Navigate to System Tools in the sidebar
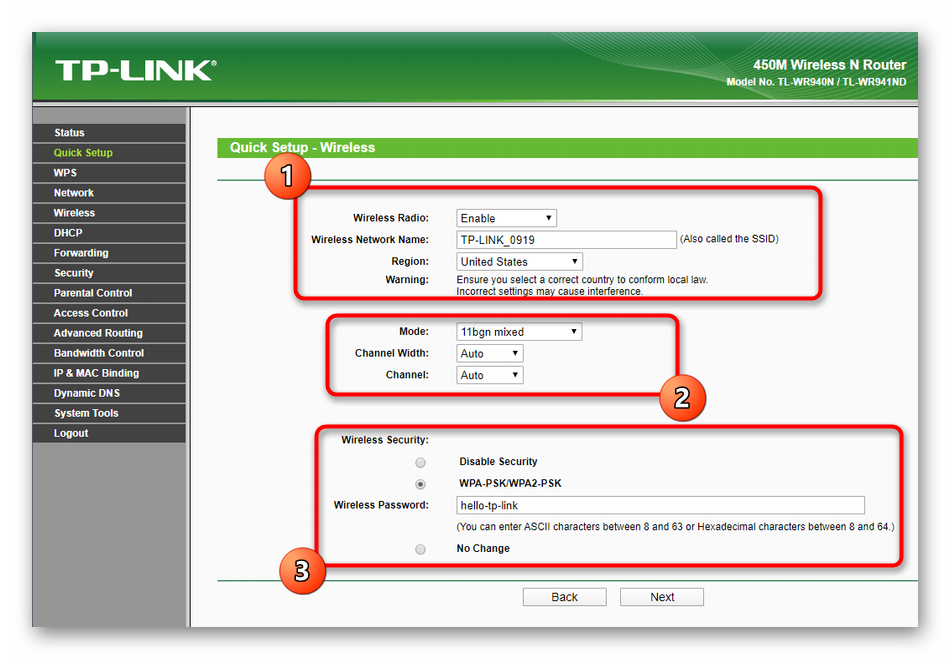The width and height of the screenshot is (950, 659). [86, 413]
